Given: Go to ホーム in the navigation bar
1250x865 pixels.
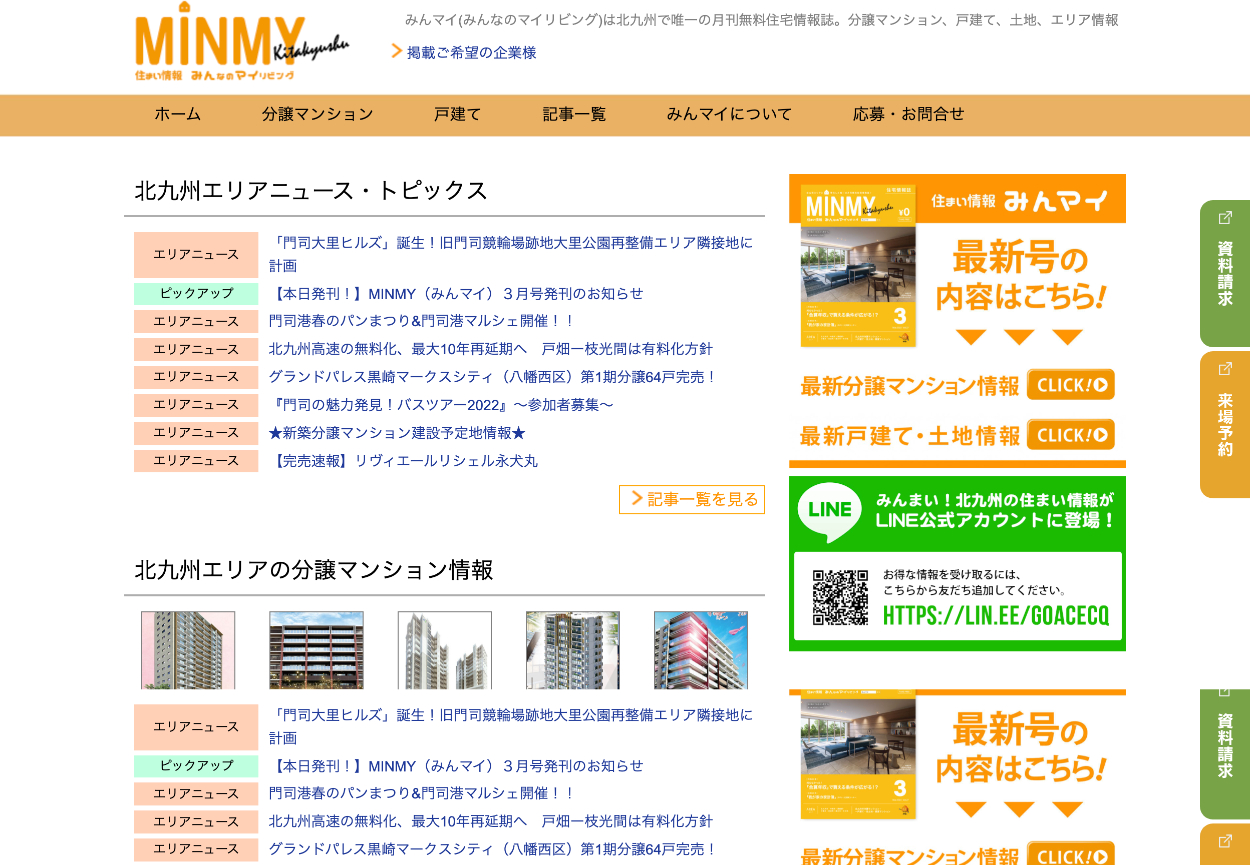Looking at the screenshot, I should [x=178, y=114].
